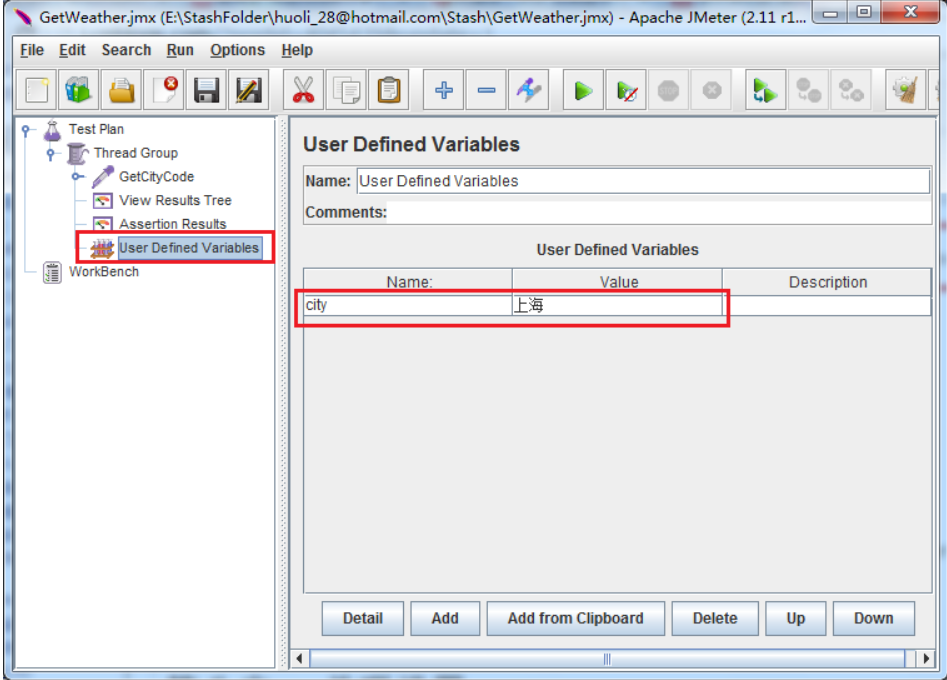Collapse the Test Plan tree node handle
Screen dimensions: 947x680
click(28, 130)
